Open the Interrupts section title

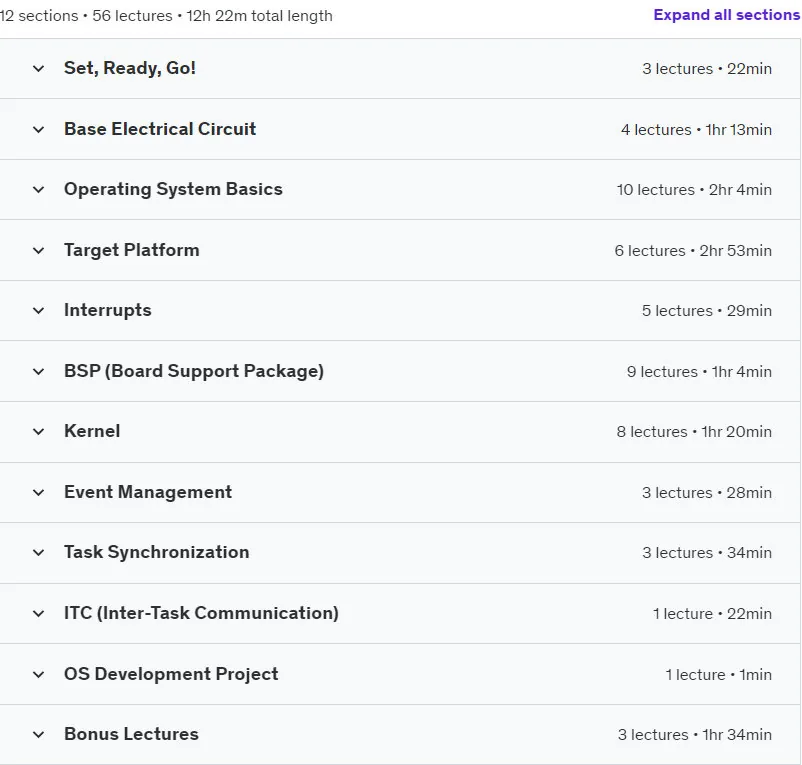click(x=107, y=310)
